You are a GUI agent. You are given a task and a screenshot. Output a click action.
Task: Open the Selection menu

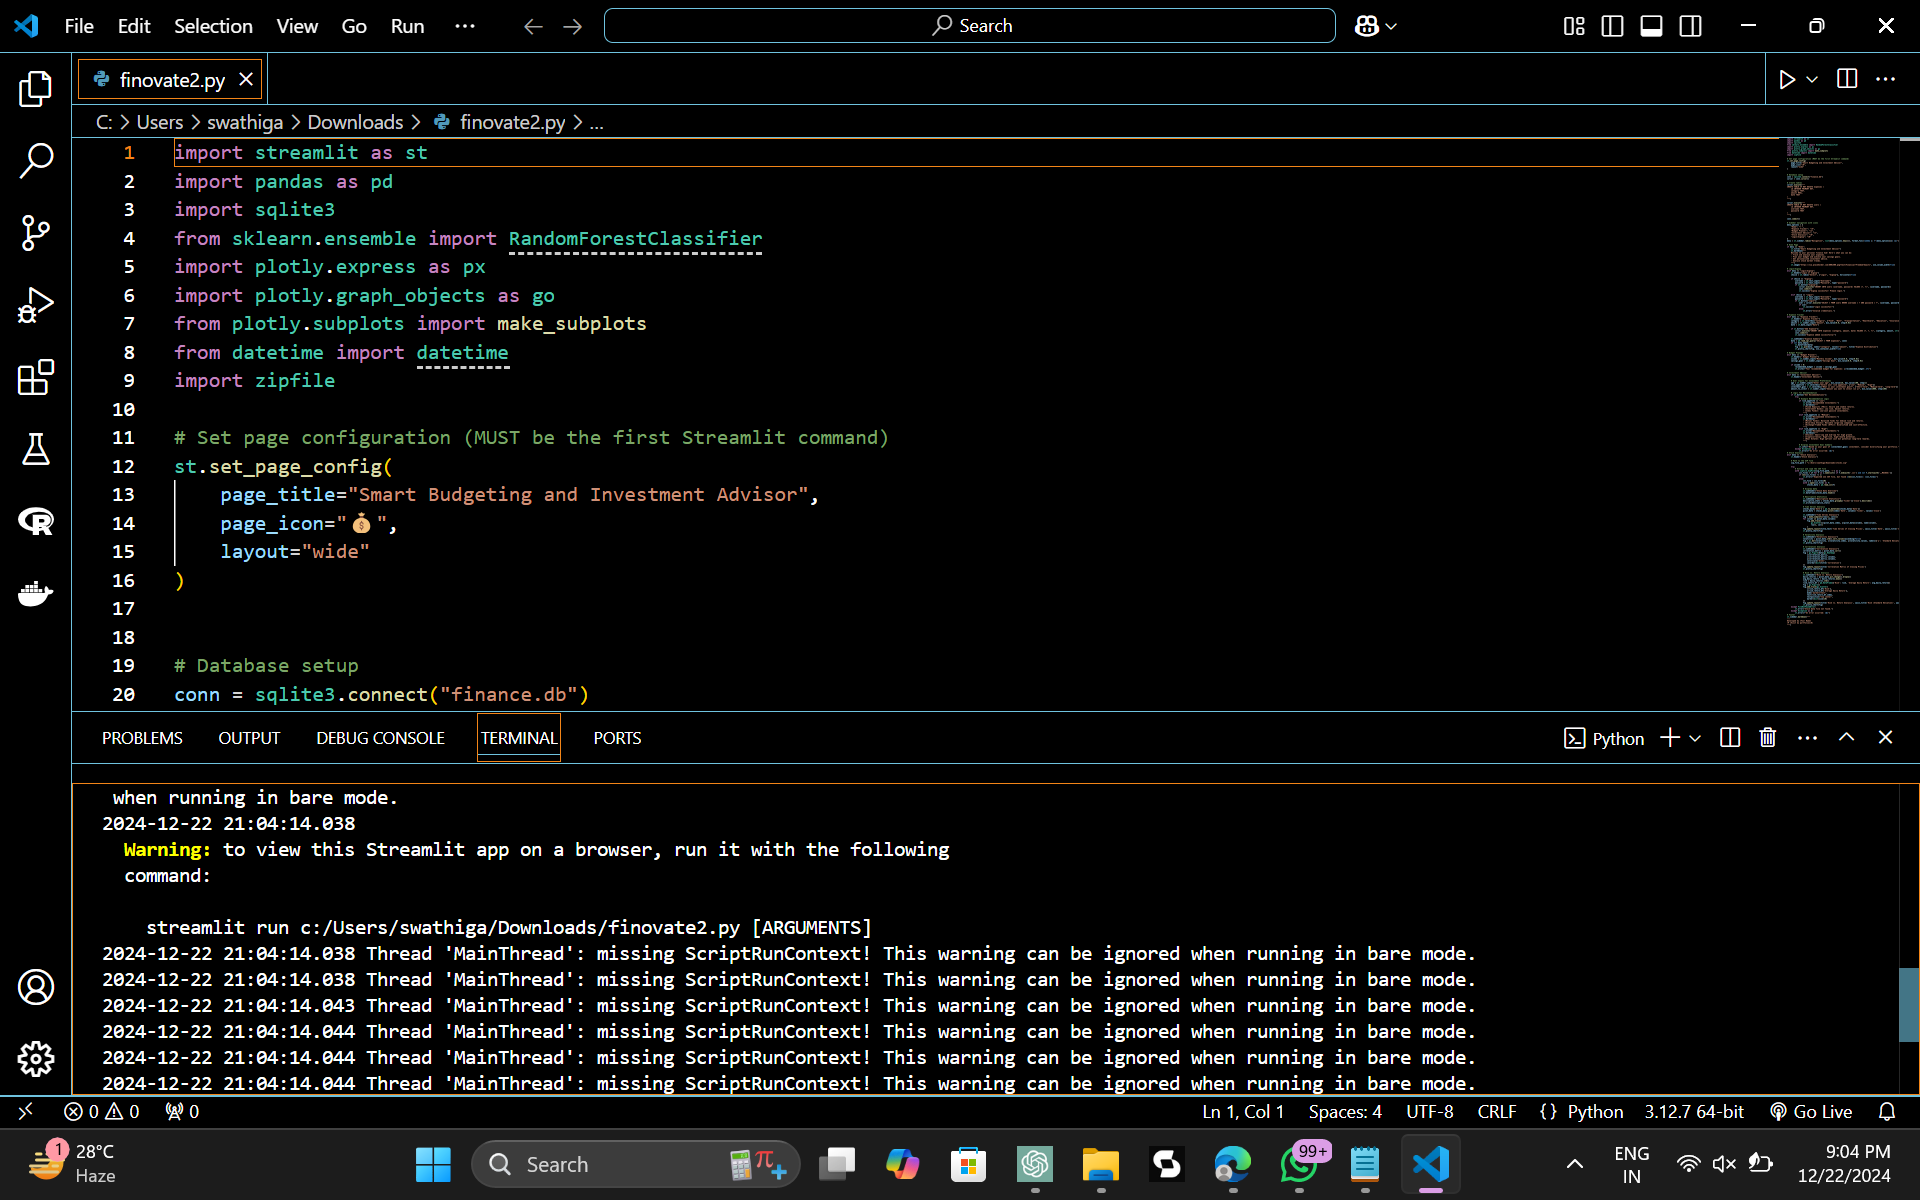213,26
